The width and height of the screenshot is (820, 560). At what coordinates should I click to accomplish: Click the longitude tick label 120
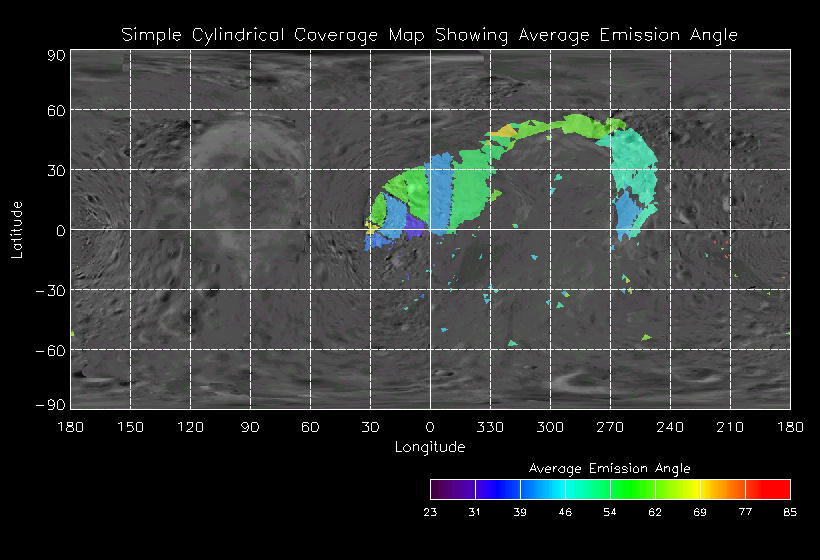click(x=190, y=428)
